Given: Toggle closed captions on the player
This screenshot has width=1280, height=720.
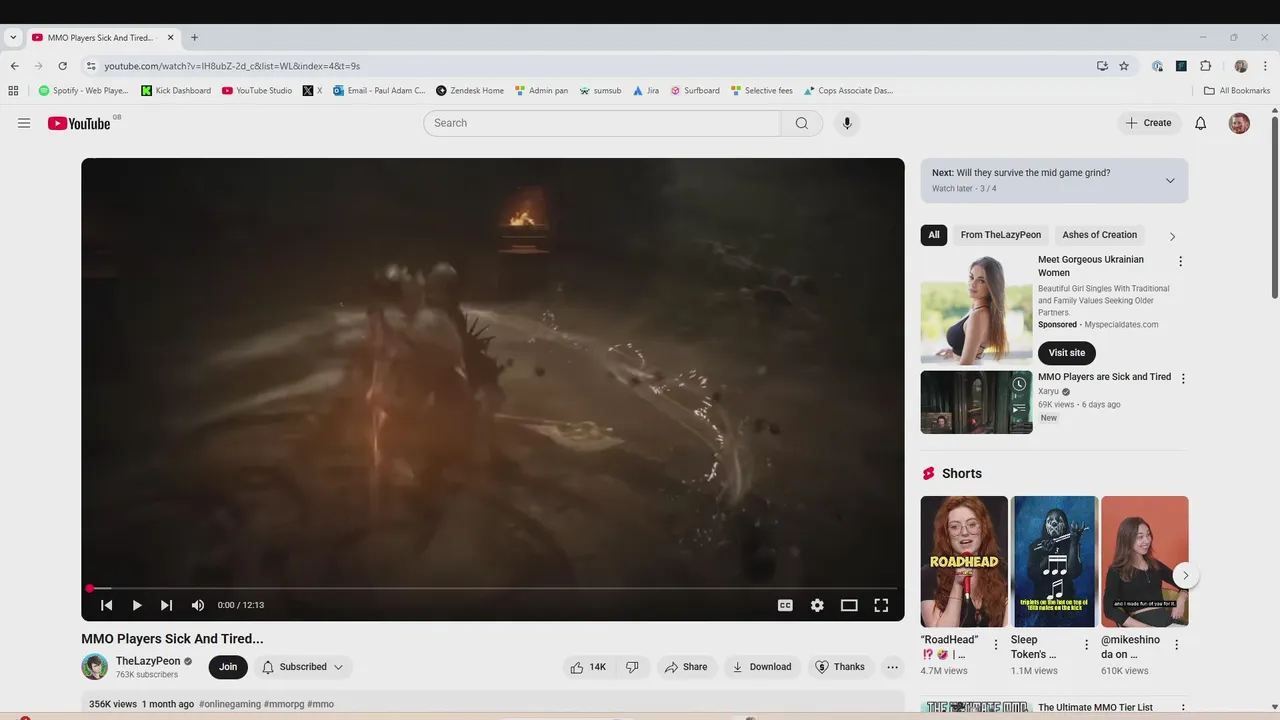Looking at the screenshot, I should (785, 605).
